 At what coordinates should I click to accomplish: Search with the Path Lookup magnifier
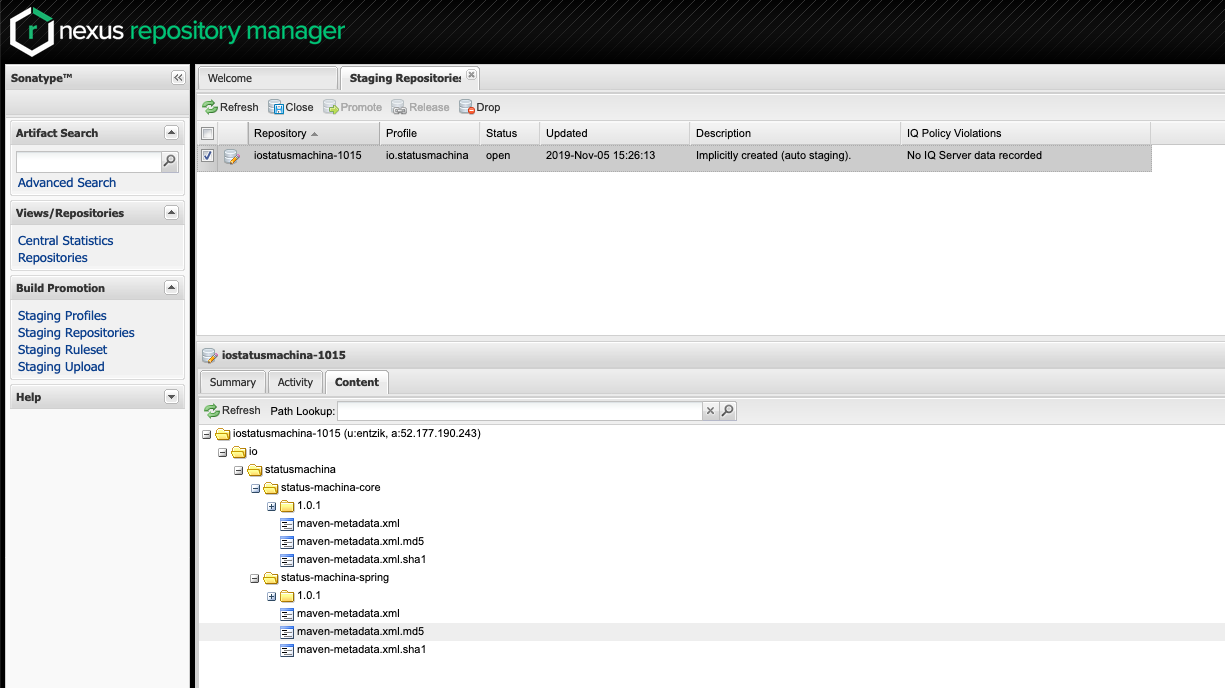click(x=728, y=411)
